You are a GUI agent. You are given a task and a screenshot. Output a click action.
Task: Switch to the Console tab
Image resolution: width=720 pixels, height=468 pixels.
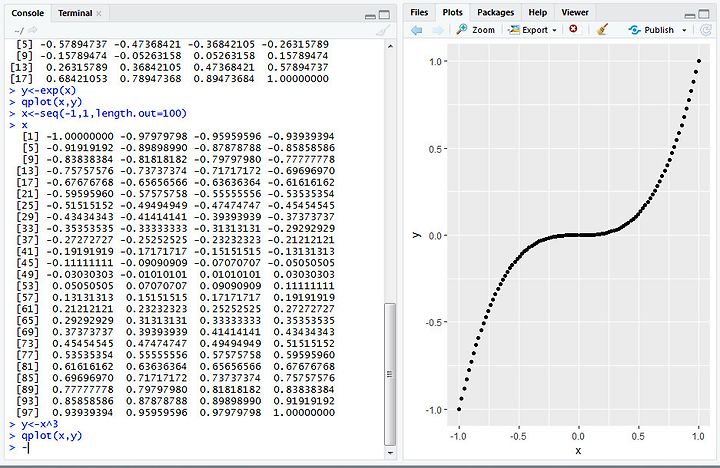coord(28,13)
